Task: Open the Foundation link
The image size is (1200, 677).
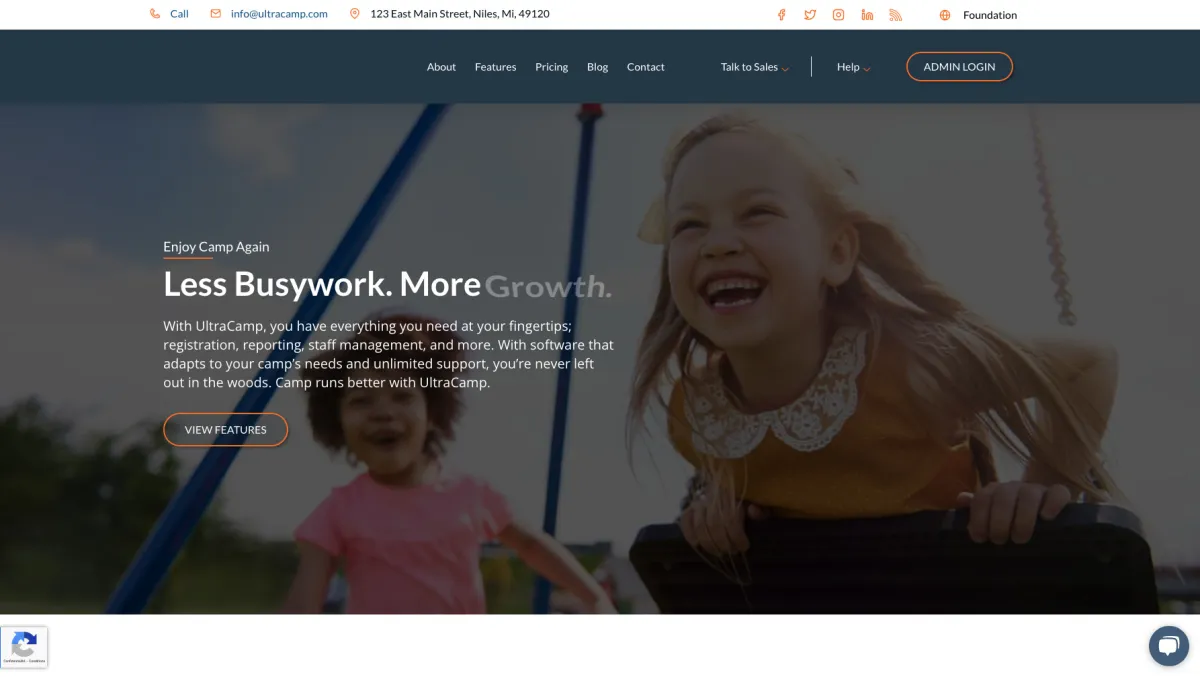Action: pyautogui.click(x=990, y=15)
